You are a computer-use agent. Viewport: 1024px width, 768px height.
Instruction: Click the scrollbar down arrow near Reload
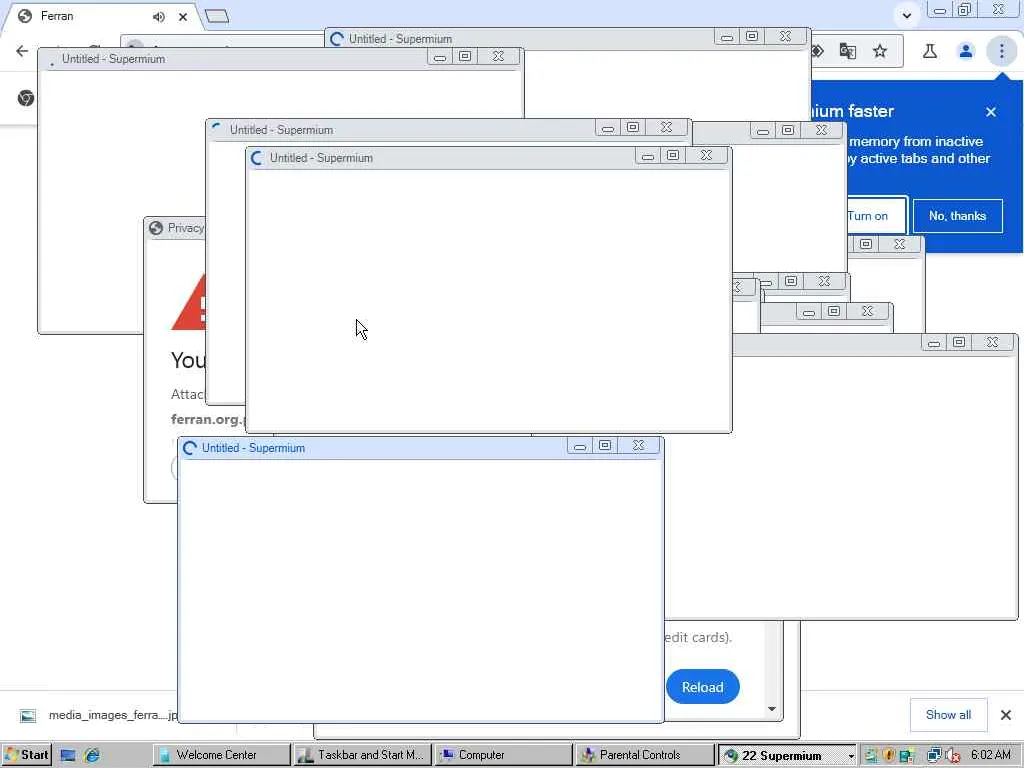(x=772, y=709)
